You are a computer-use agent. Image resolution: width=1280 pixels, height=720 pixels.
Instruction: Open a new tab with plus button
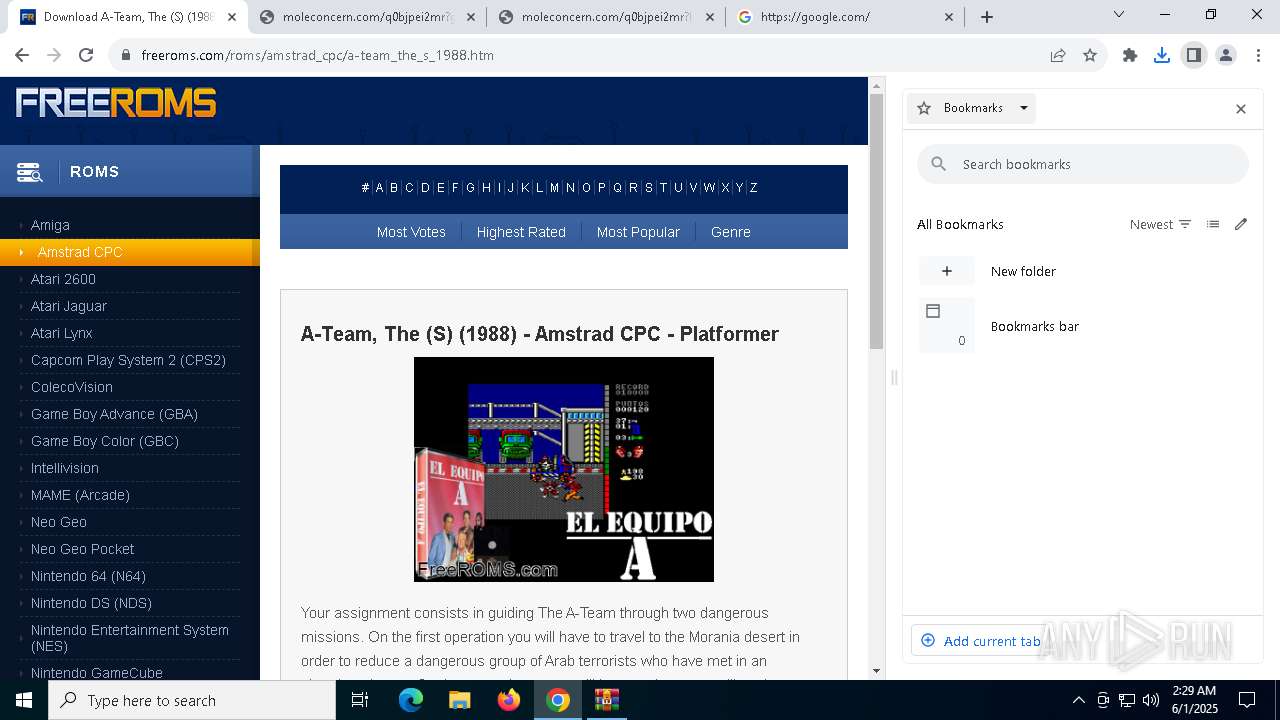(x=987, y=17)
